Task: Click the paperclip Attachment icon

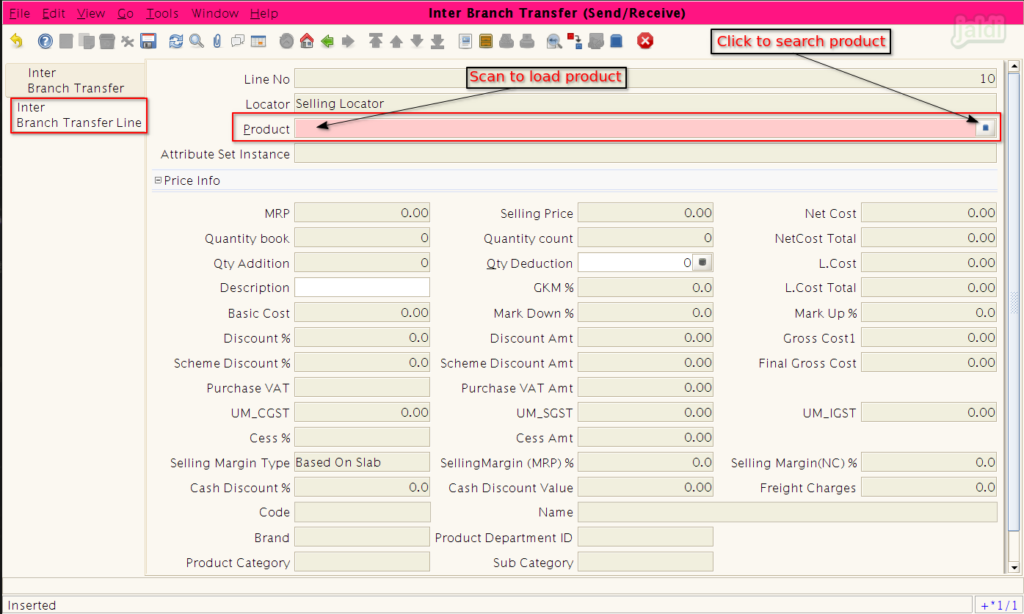Action: coord(217,41)
